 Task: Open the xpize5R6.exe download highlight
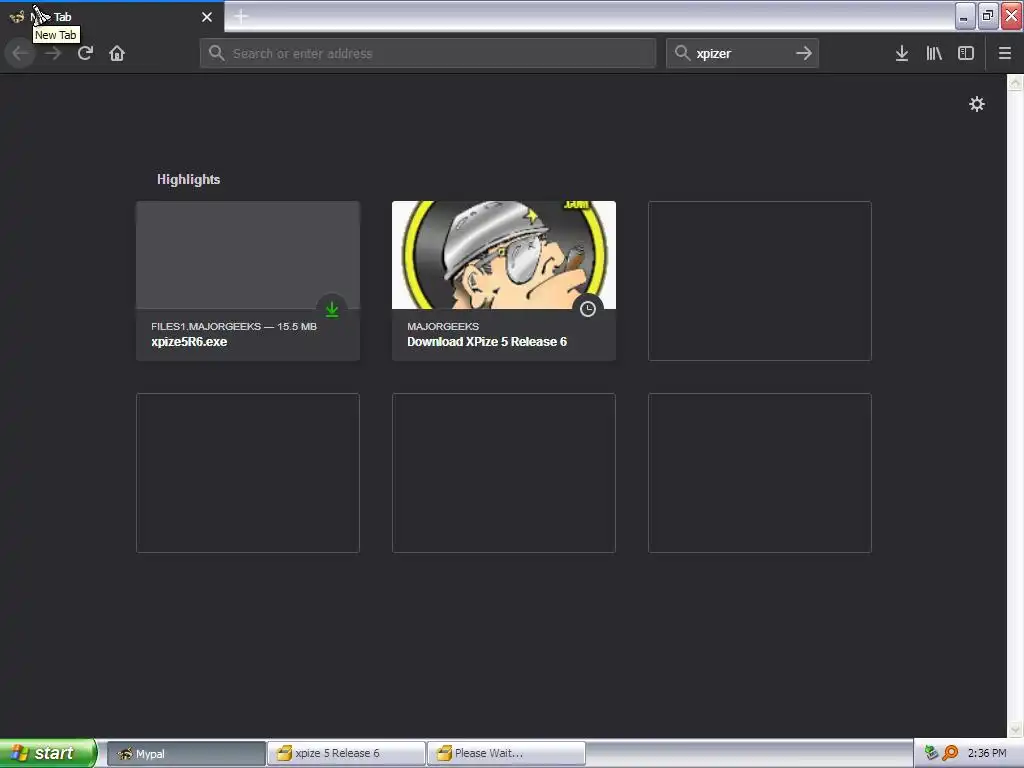248,281
